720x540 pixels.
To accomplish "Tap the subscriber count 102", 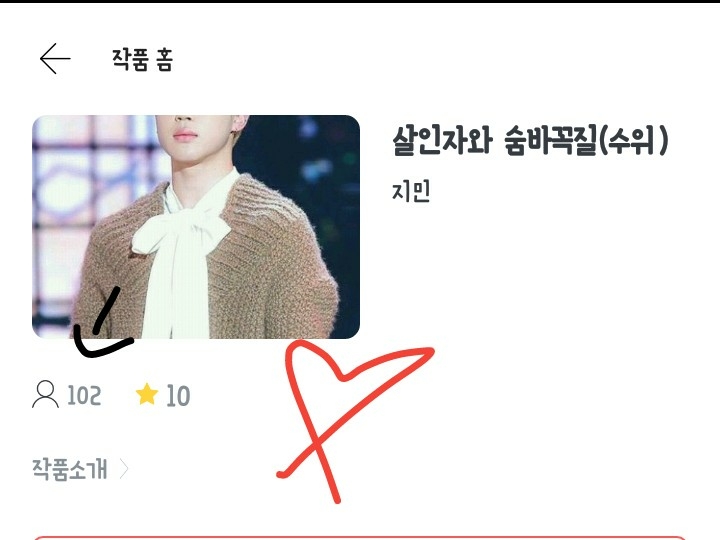I will pos(84,395).
